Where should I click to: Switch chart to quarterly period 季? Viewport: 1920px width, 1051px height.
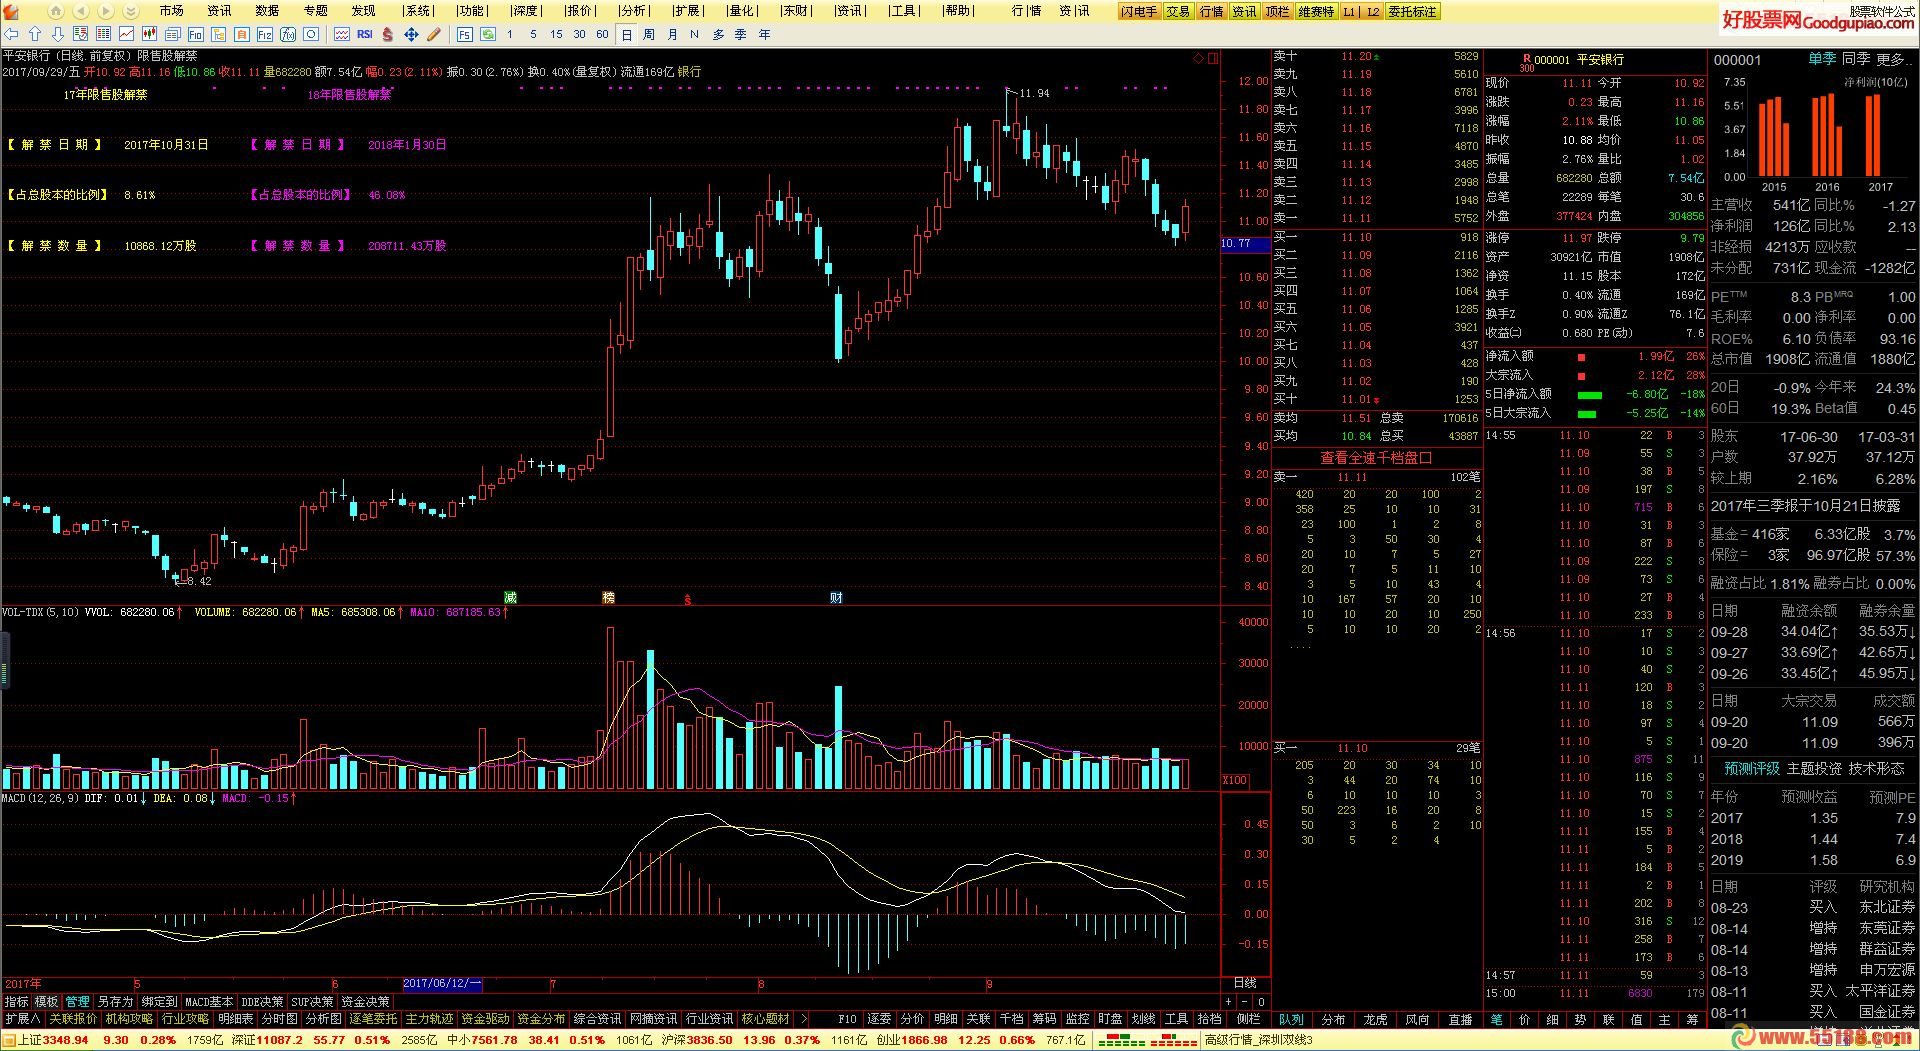(x=741, y=34)
